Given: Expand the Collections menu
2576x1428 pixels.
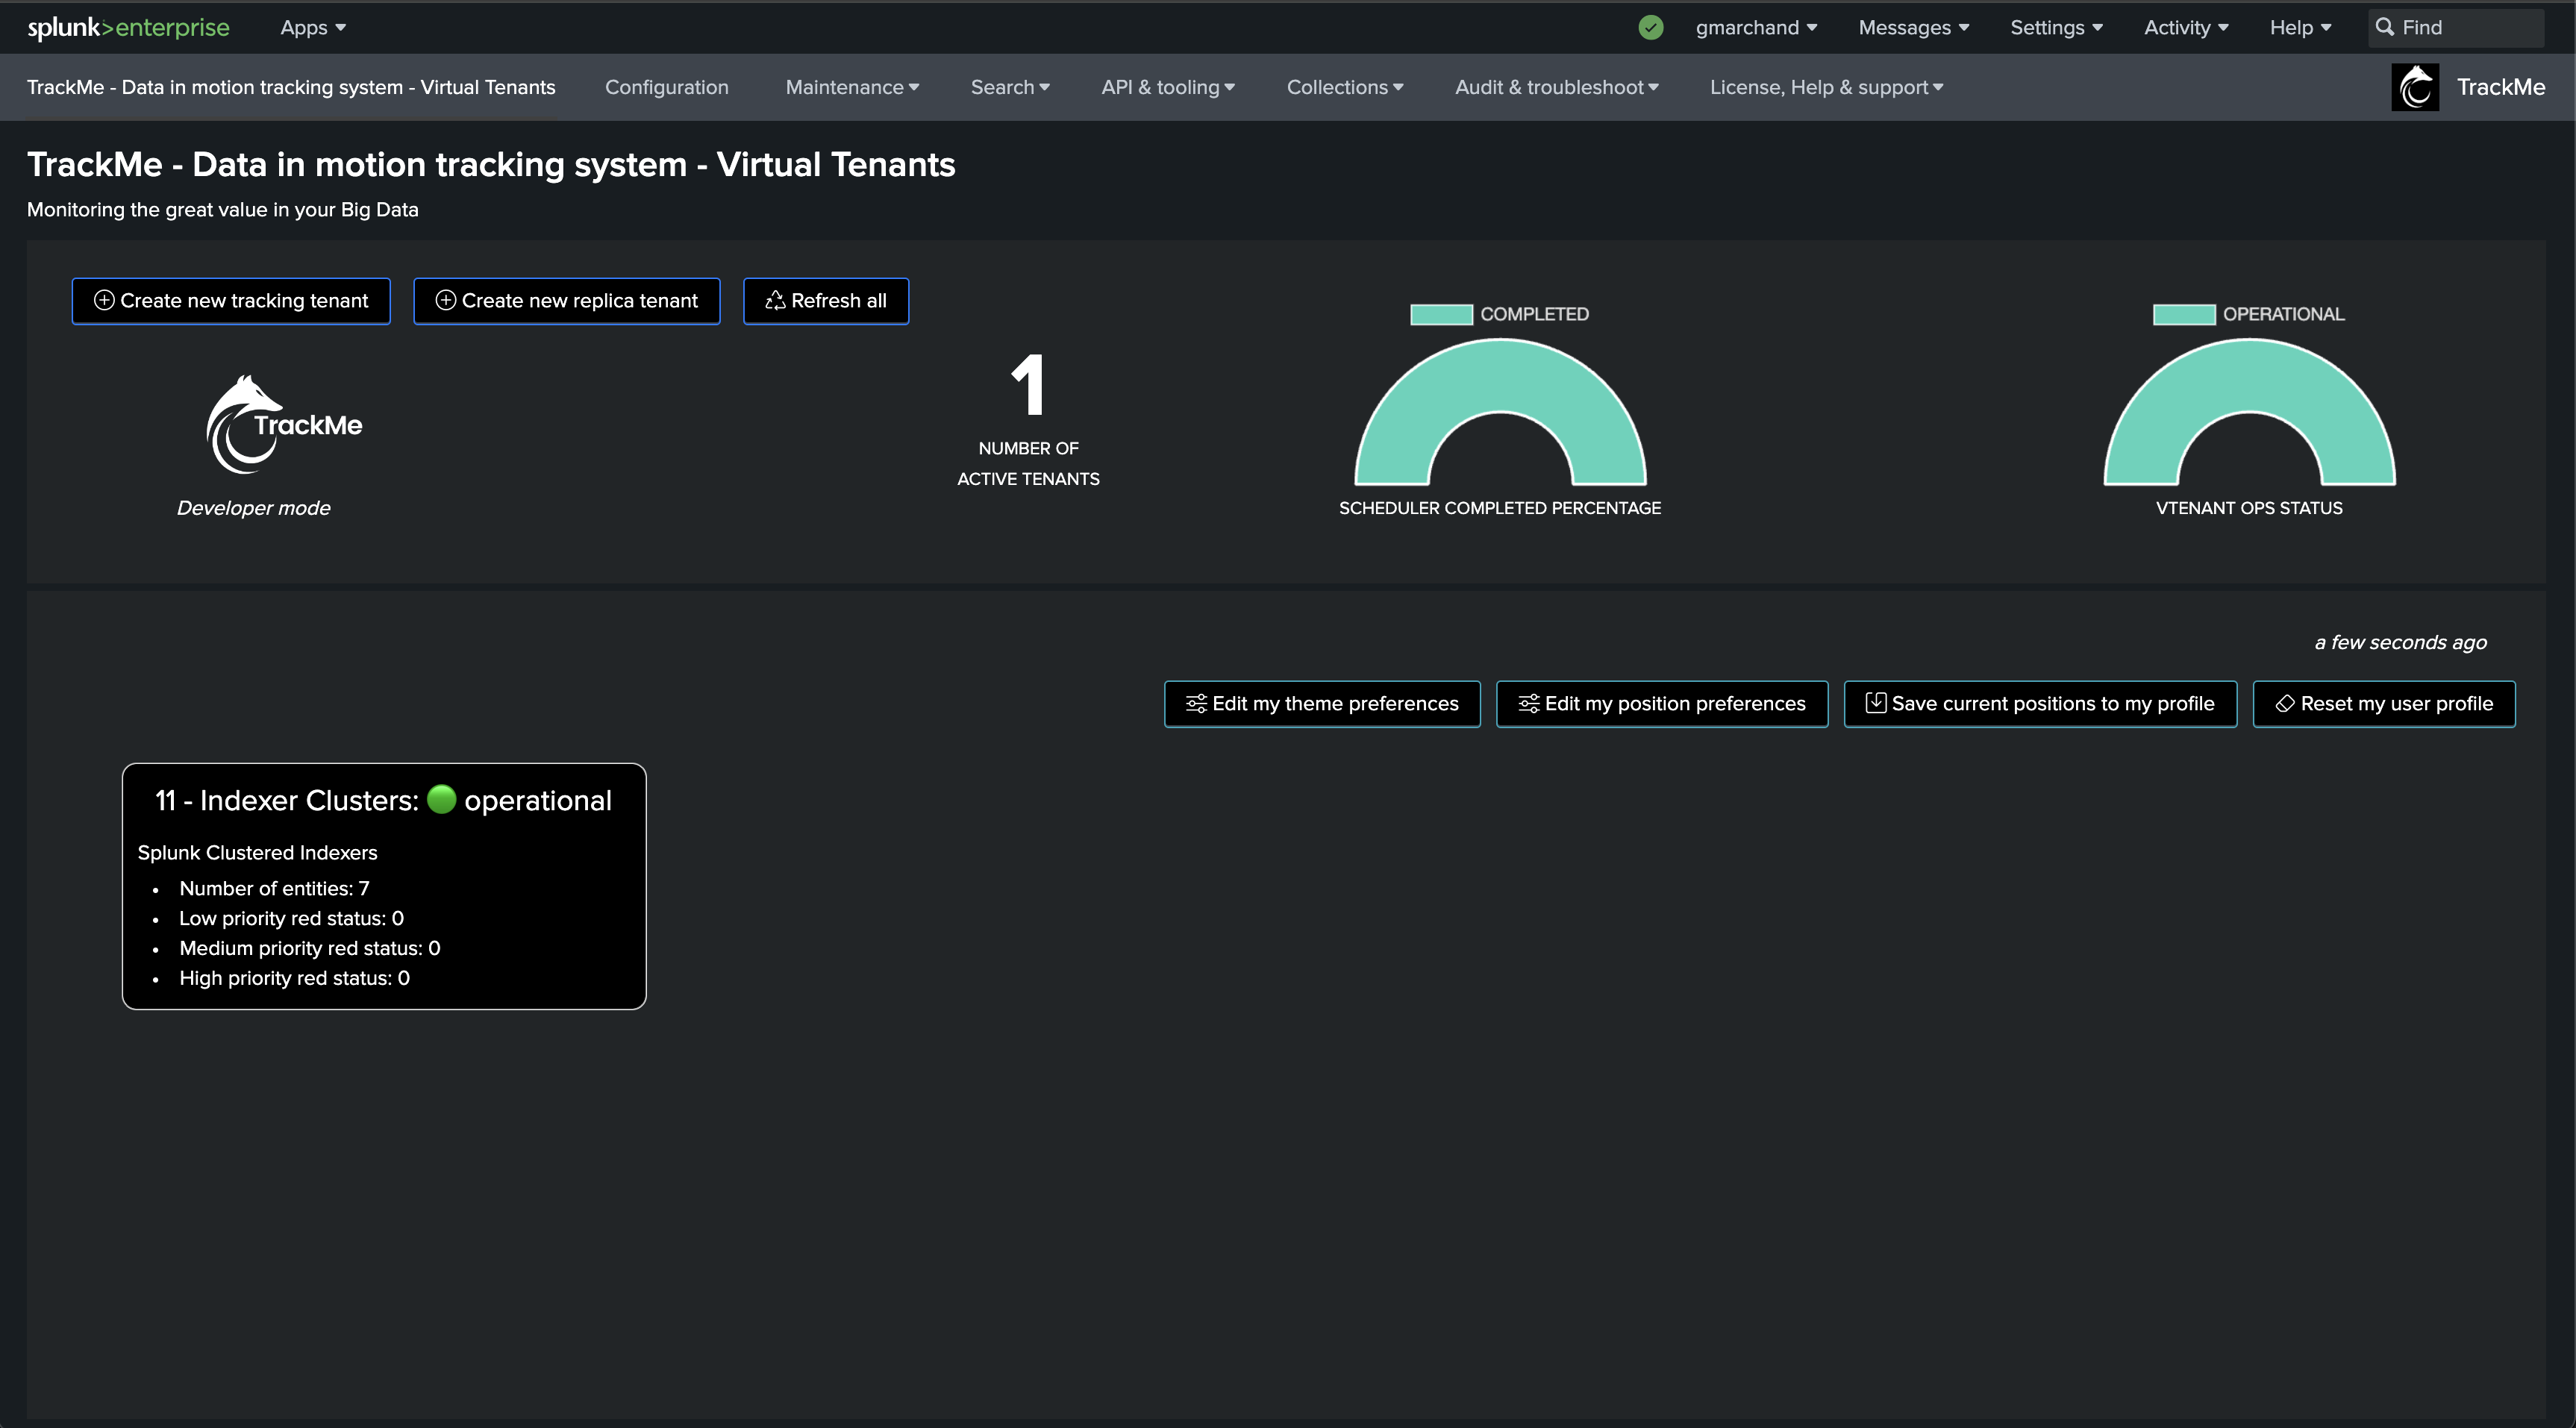Looking at the screenshot, I should pyautogui.click(x=1345, y=87).
